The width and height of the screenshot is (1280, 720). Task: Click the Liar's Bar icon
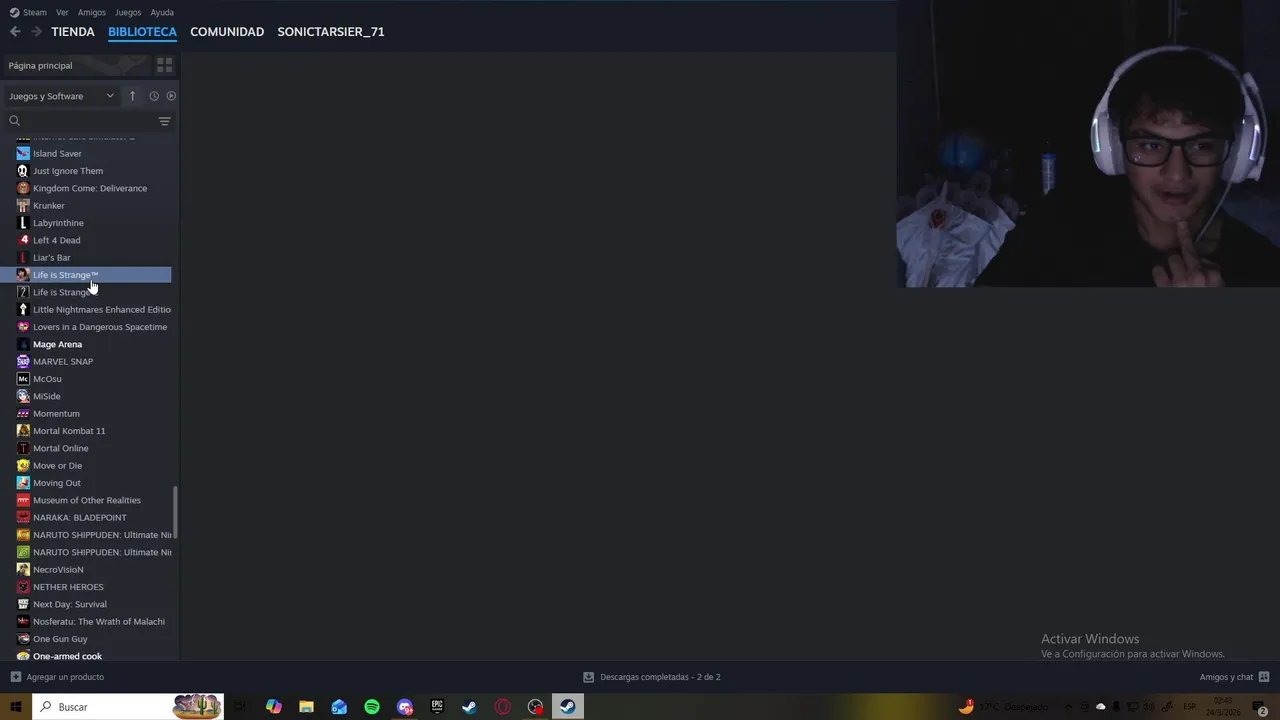point(23,258)
